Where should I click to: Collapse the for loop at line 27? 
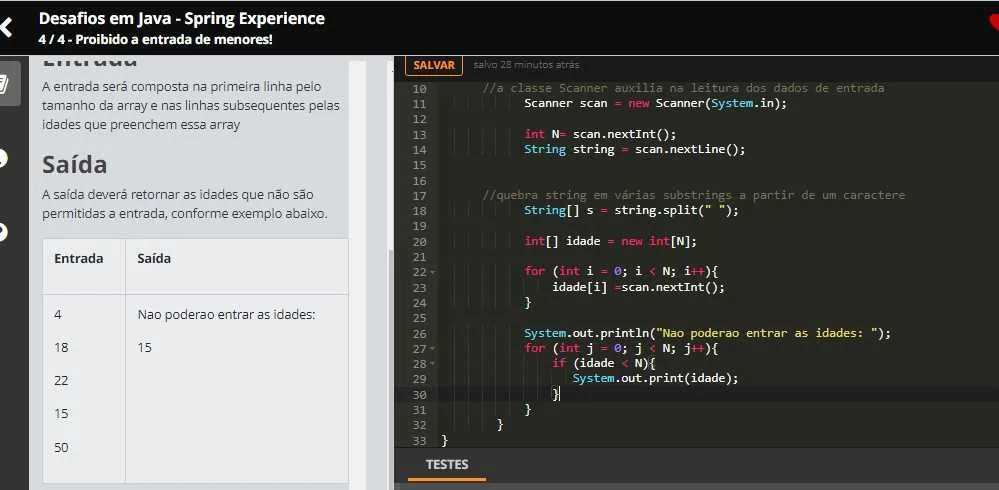coord(432,349)
